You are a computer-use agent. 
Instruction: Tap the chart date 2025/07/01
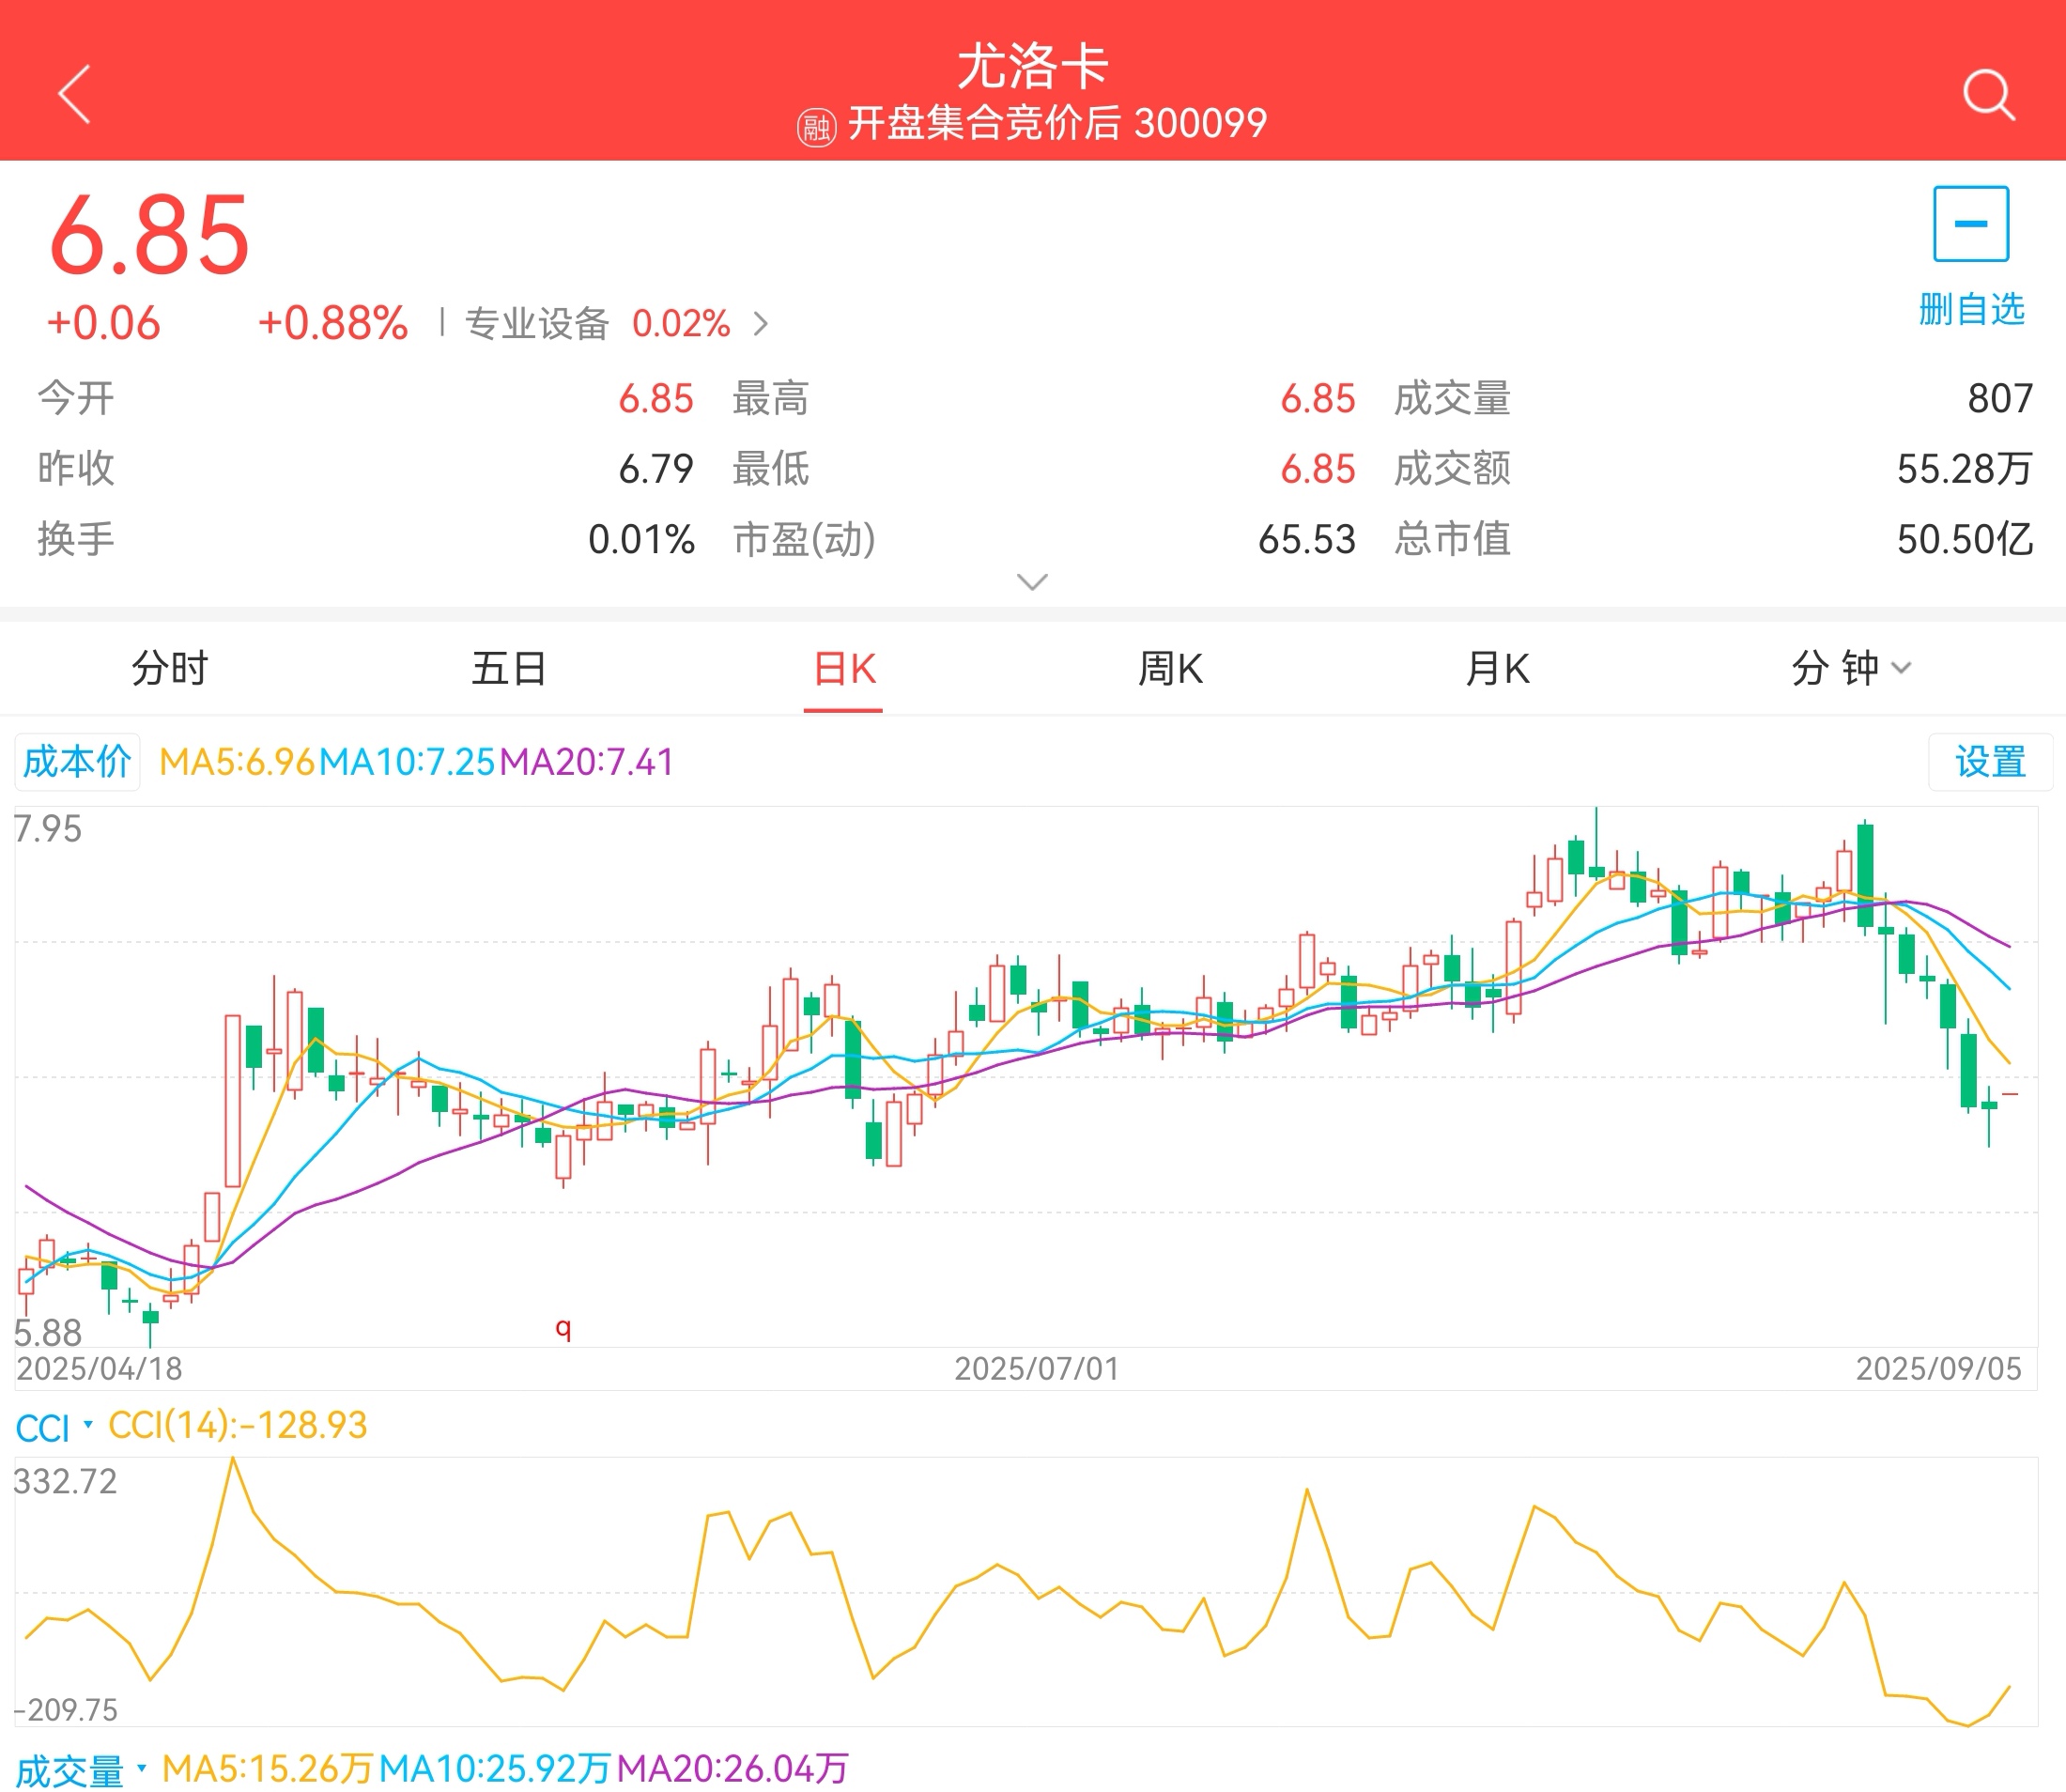point(1036,1369)
